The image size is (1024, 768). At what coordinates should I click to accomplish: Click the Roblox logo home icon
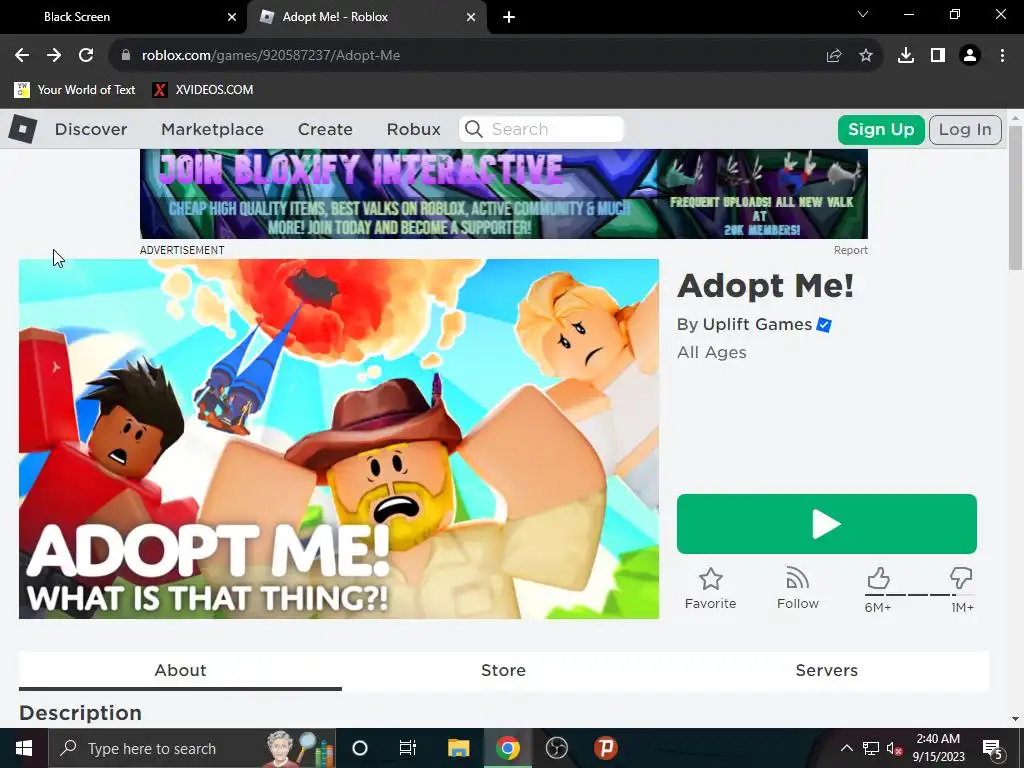tap(23, 129)
